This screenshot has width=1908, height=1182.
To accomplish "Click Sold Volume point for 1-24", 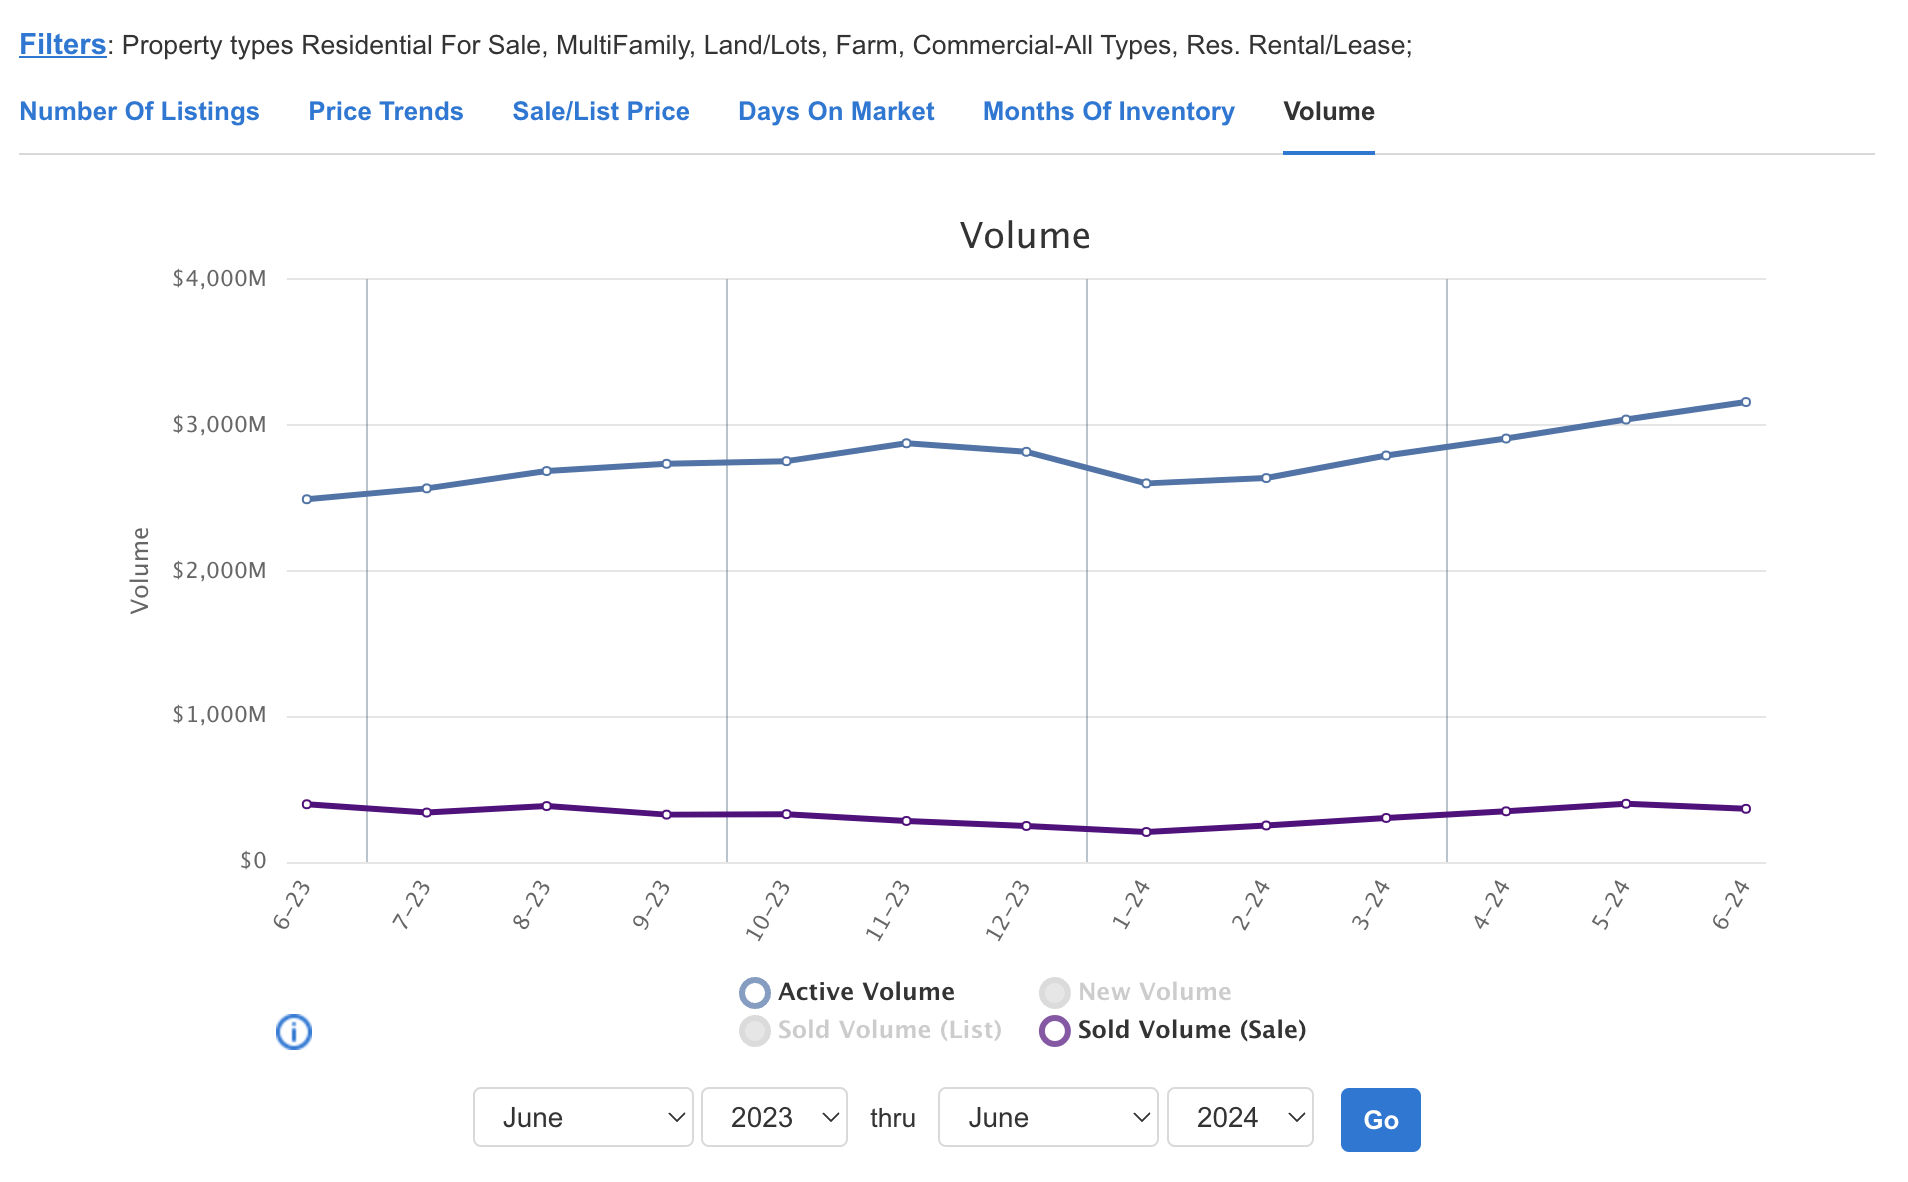I will pyautogui.click(x=1146, y=832).
